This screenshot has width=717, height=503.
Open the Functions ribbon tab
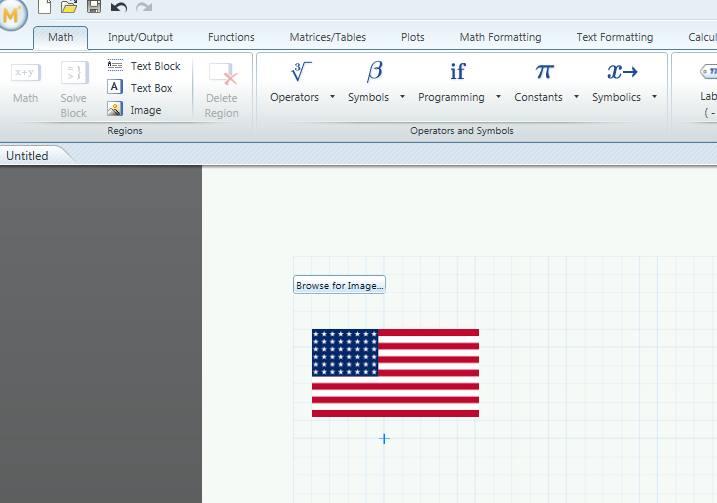click(x=231, y=37)
